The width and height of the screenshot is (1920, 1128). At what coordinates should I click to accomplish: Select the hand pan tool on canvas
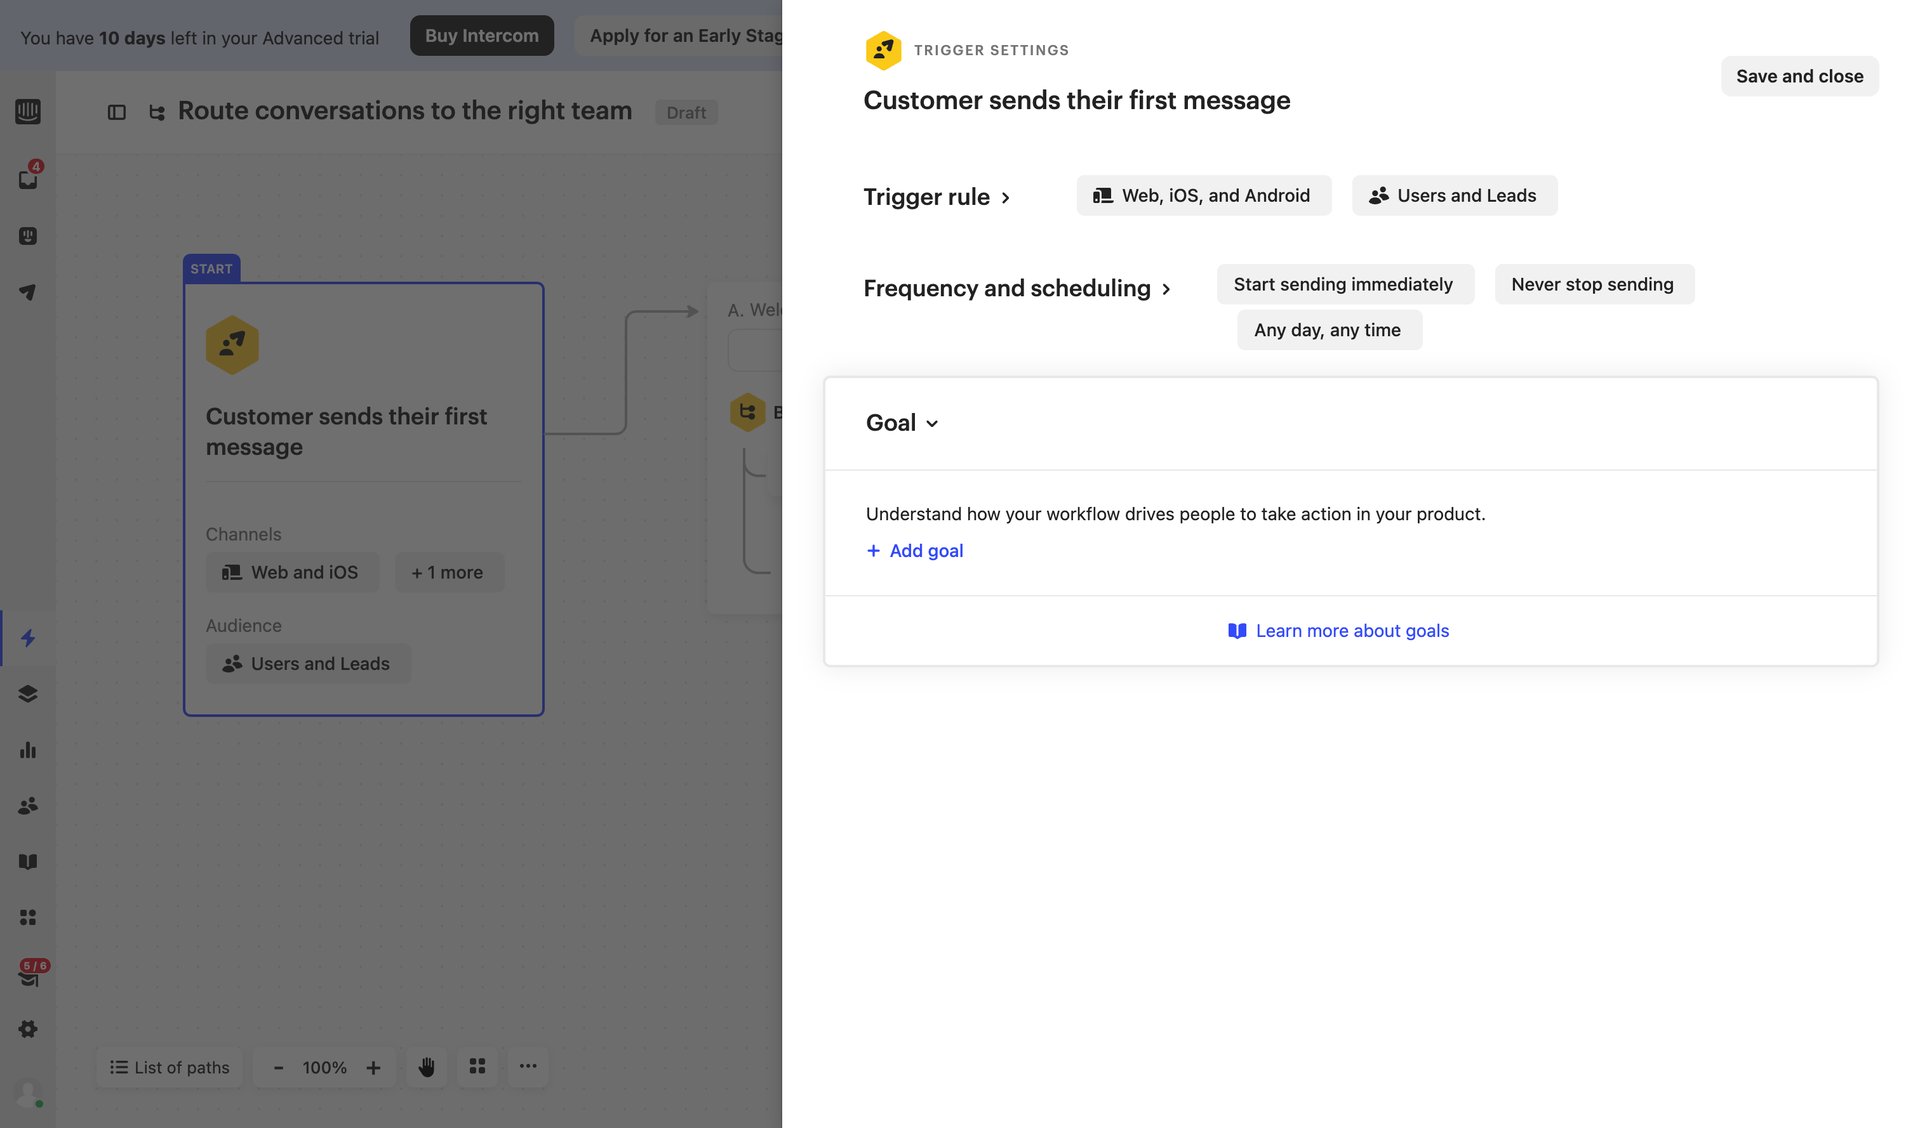426,1067
